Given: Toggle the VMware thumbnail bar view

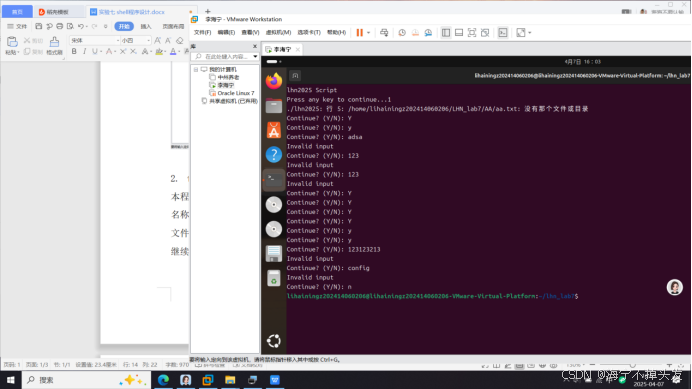Looking at the screenshot, I should pyautogui.click(x=459, y=33).
